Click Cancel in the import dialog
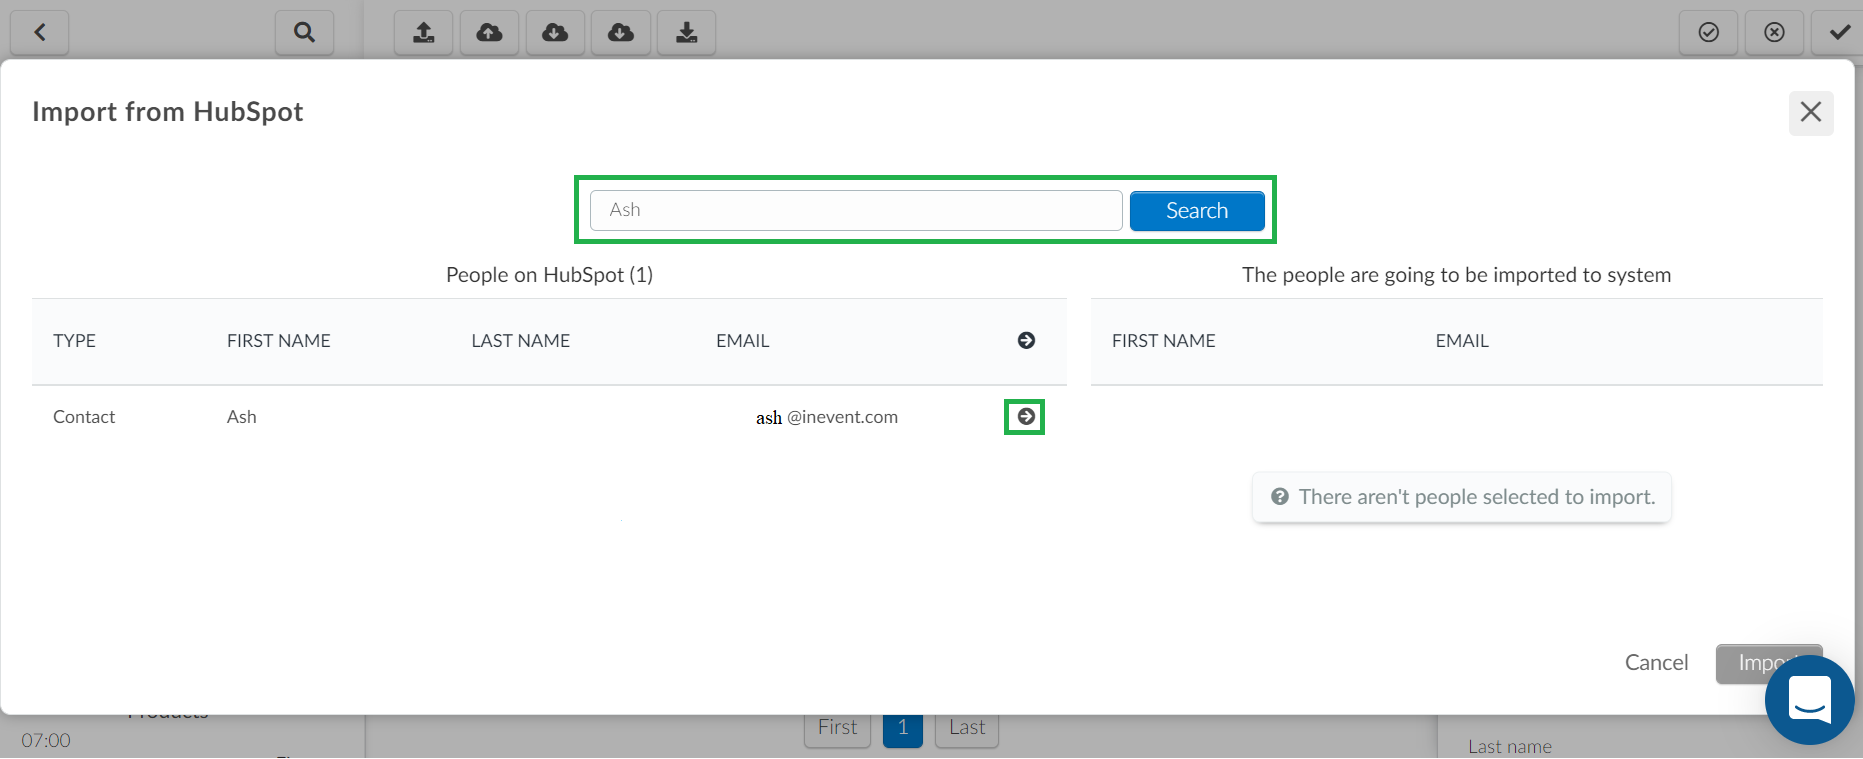Image resolution: width=1863 pixels, height=759 pixels. click(1656, 663)
